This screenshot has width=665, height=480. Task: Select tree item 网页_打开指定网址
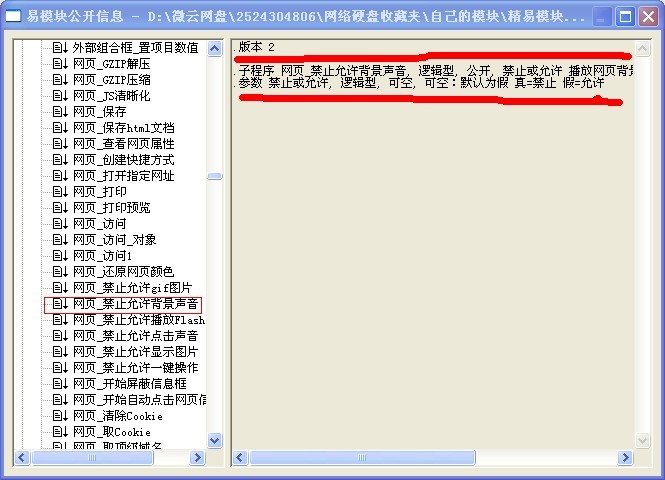pyautogui.click(x=123, y=176)
